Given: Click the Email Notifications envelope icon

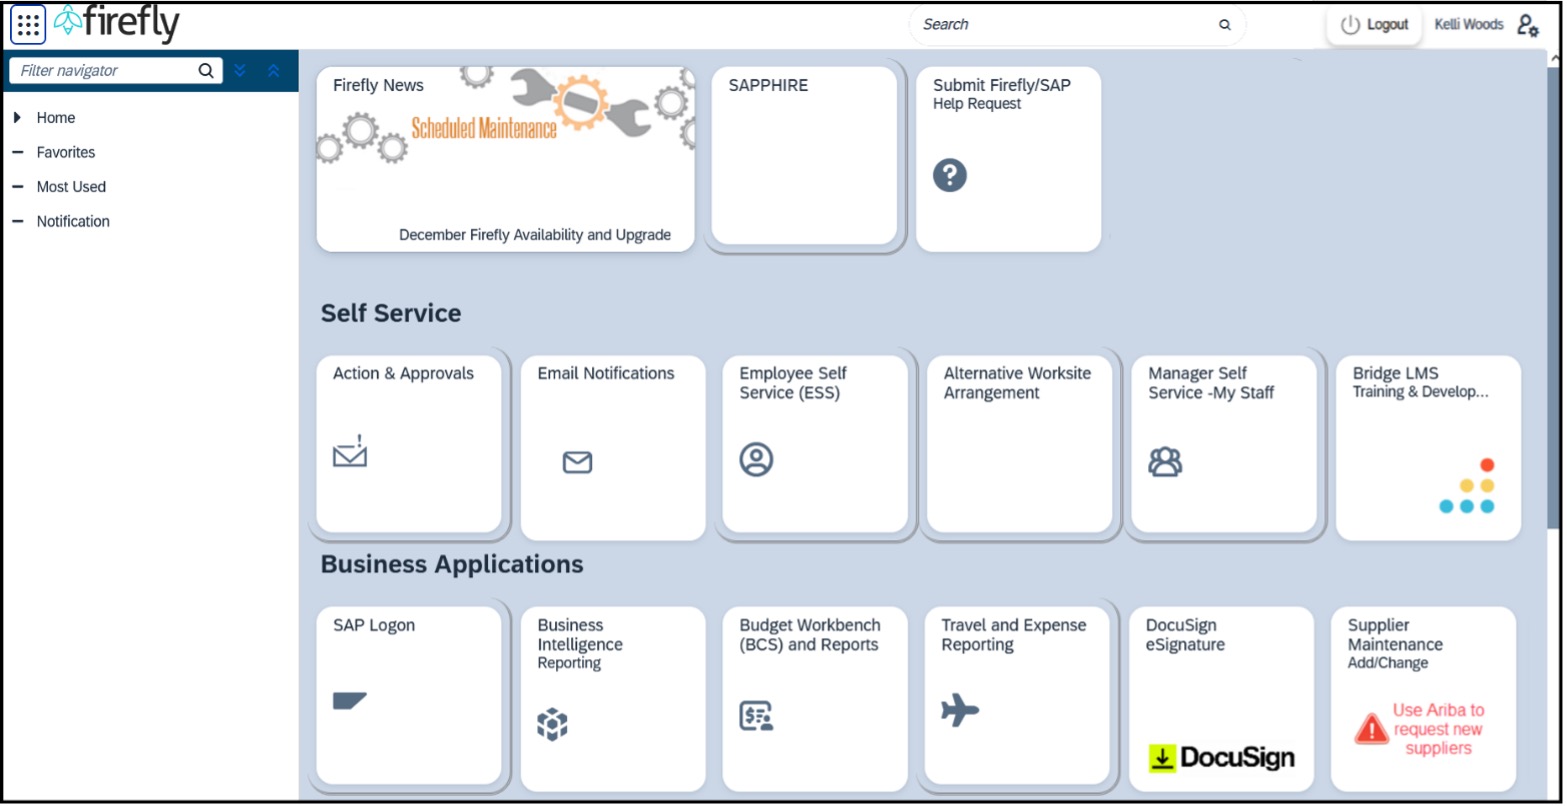Looking at the screenshot, I should pyautogui.click(x=577, y=462).
